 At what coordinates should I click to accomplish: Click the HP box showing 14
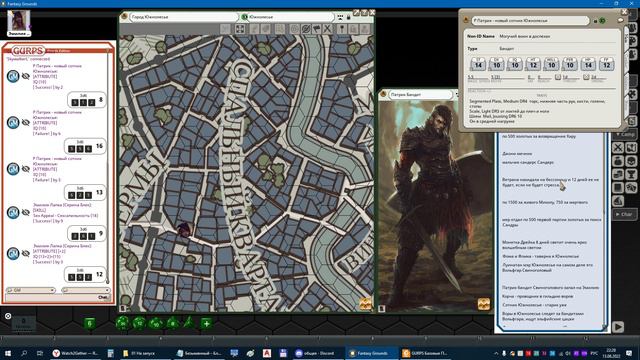(588, 64)
